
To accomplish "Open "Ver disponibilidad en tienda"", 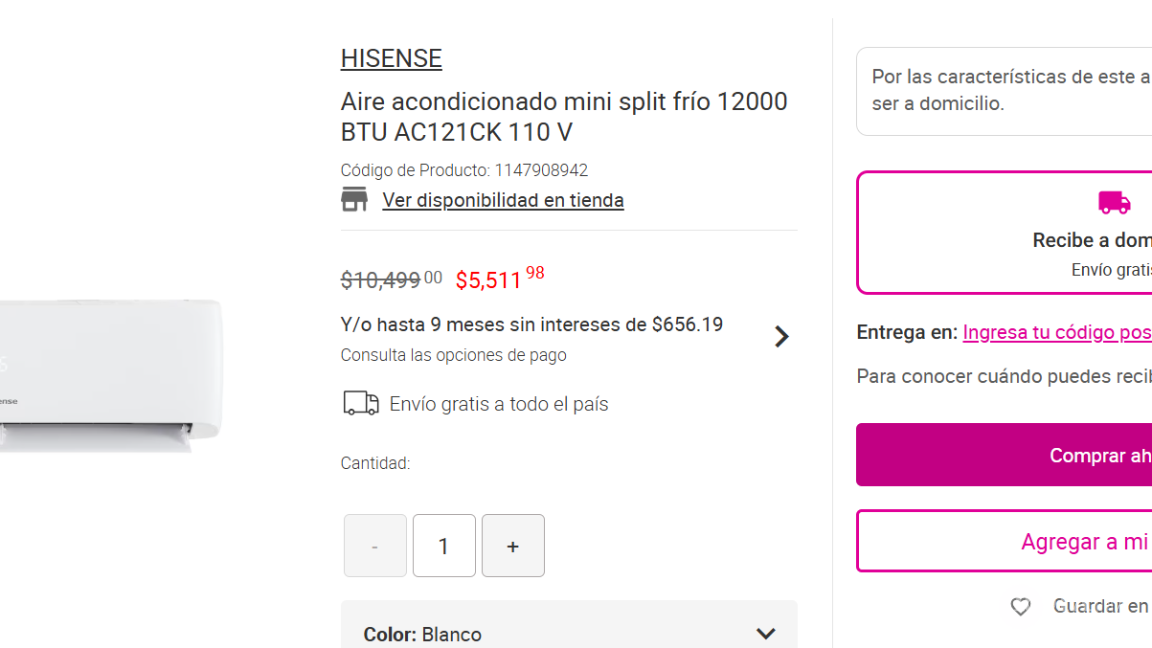I will 503,200.
